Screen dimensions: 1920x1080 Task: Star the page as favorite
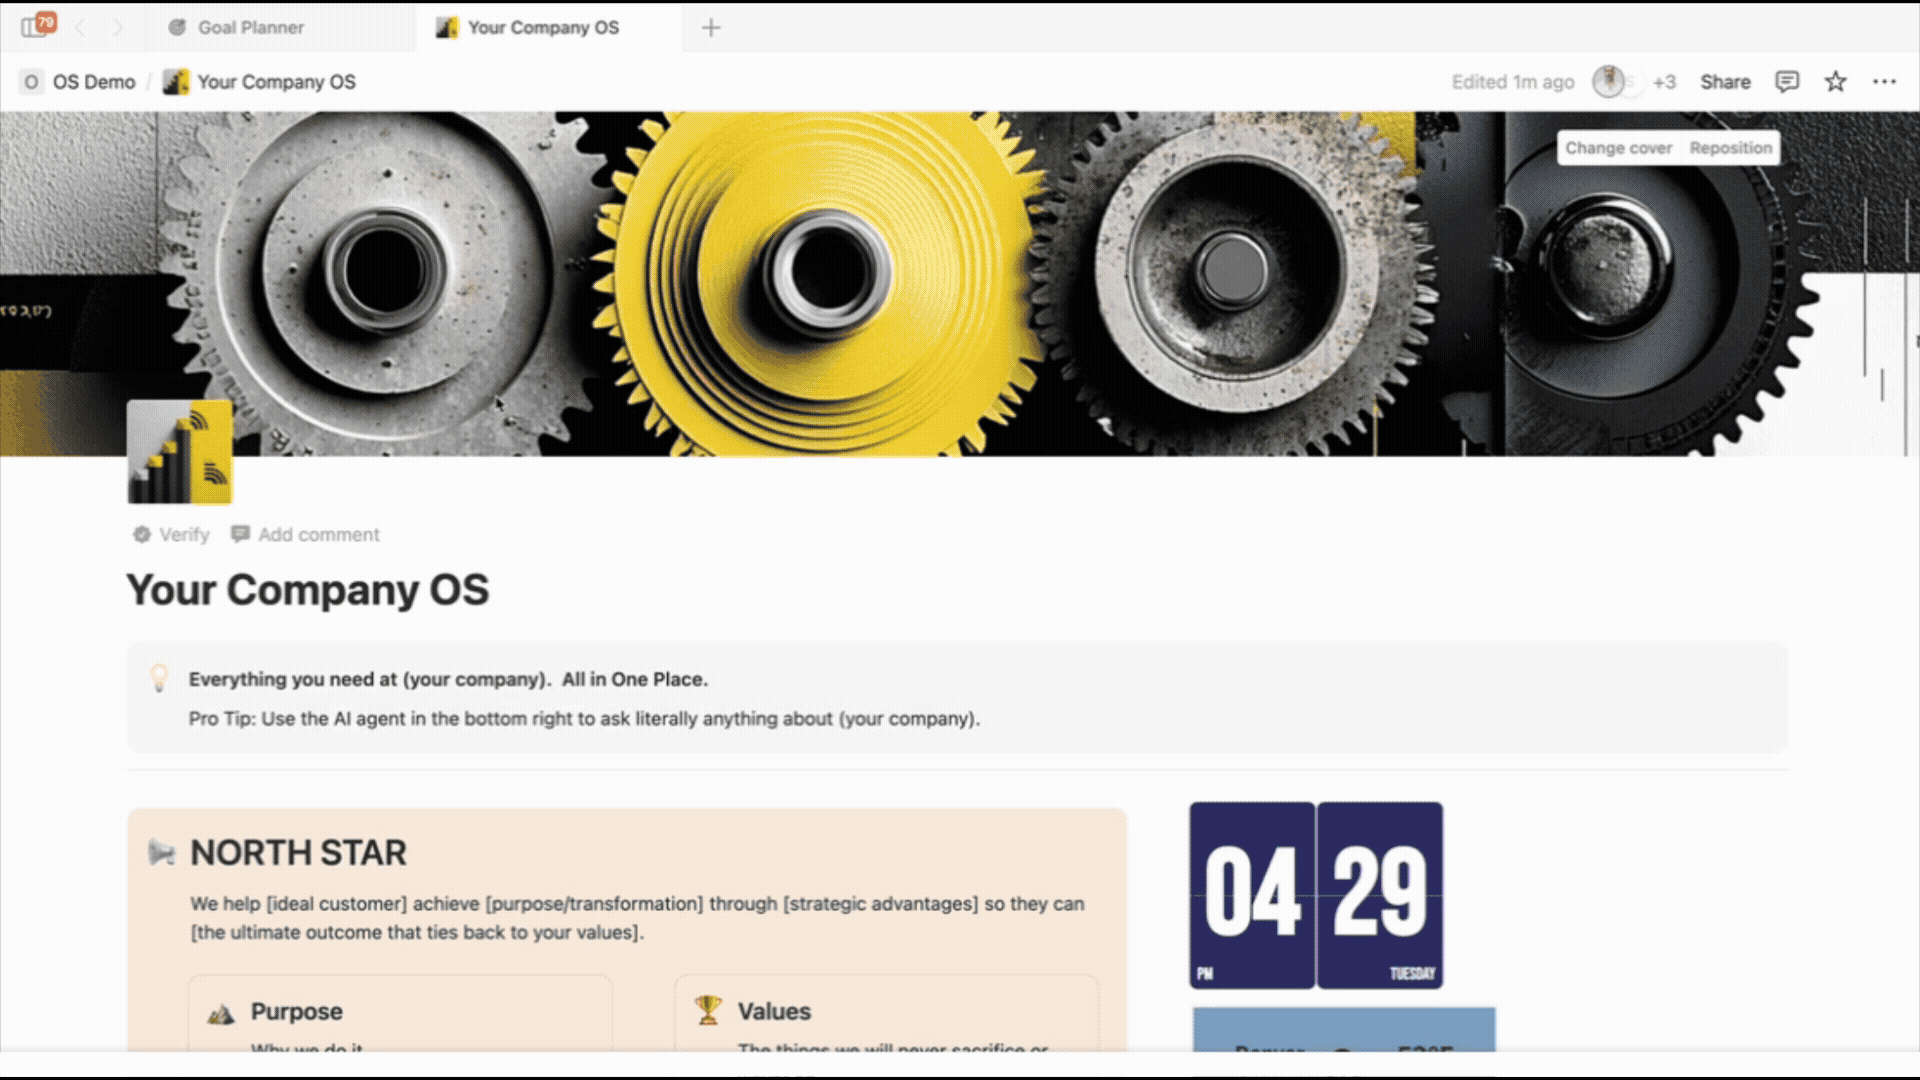1835,82
